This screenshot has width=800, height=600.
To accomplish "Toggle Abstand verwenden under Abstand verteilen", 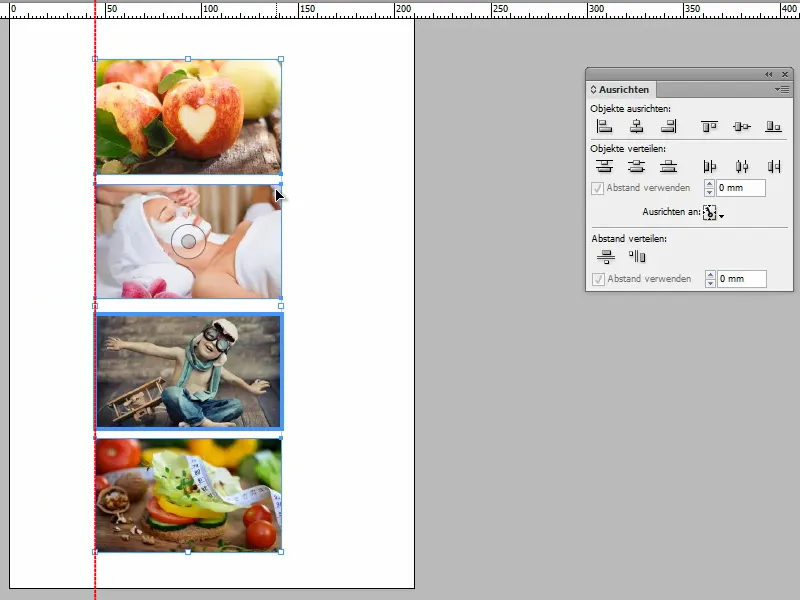I will click(598, 279).
